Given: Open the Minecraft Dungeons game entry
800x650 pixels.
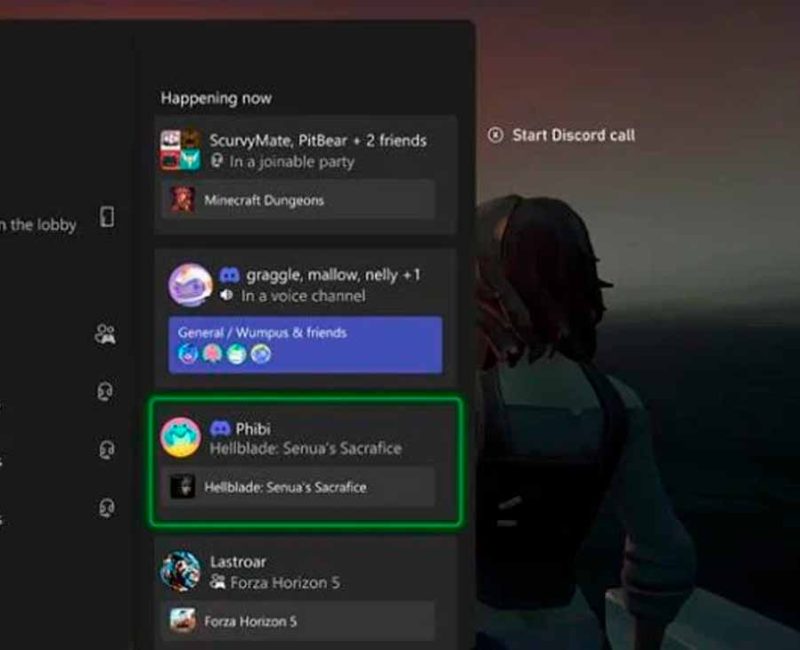Looking at the screenshot, I should (298, 200).
